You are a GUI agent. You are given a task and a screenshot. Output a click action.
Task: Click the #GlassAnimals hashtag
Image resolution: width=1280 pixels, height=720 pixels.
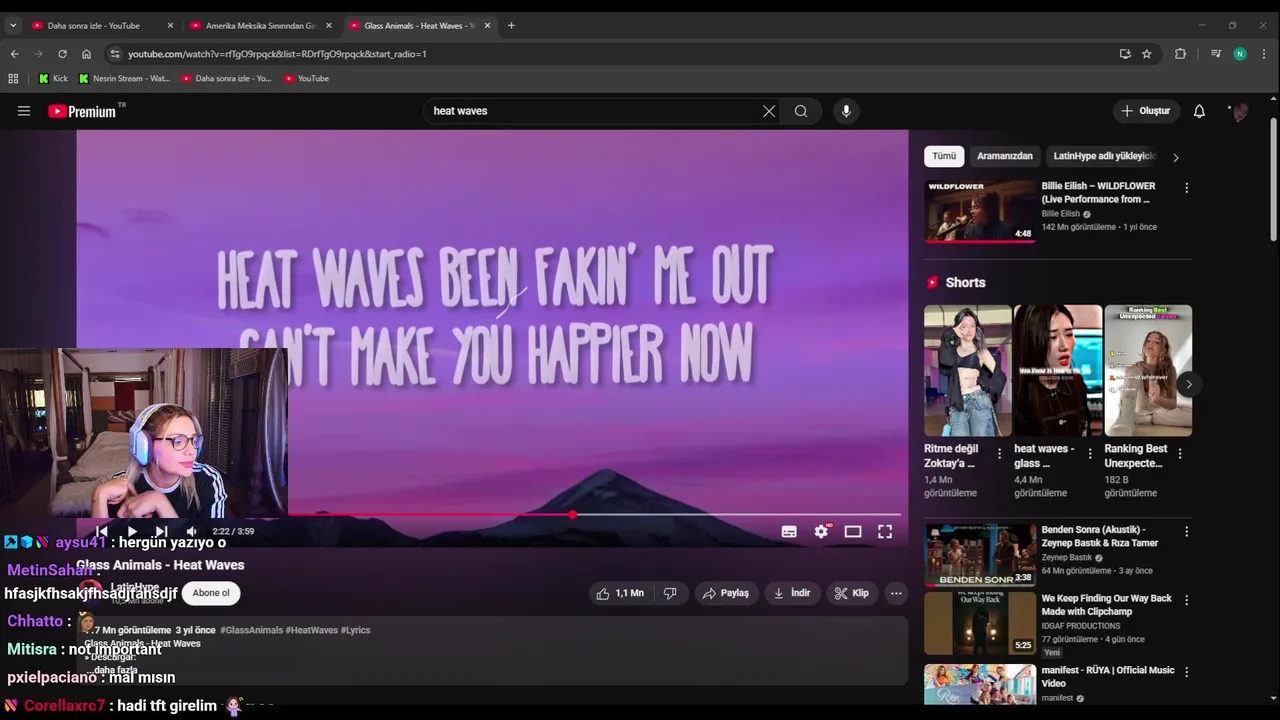tap(251, 631)
